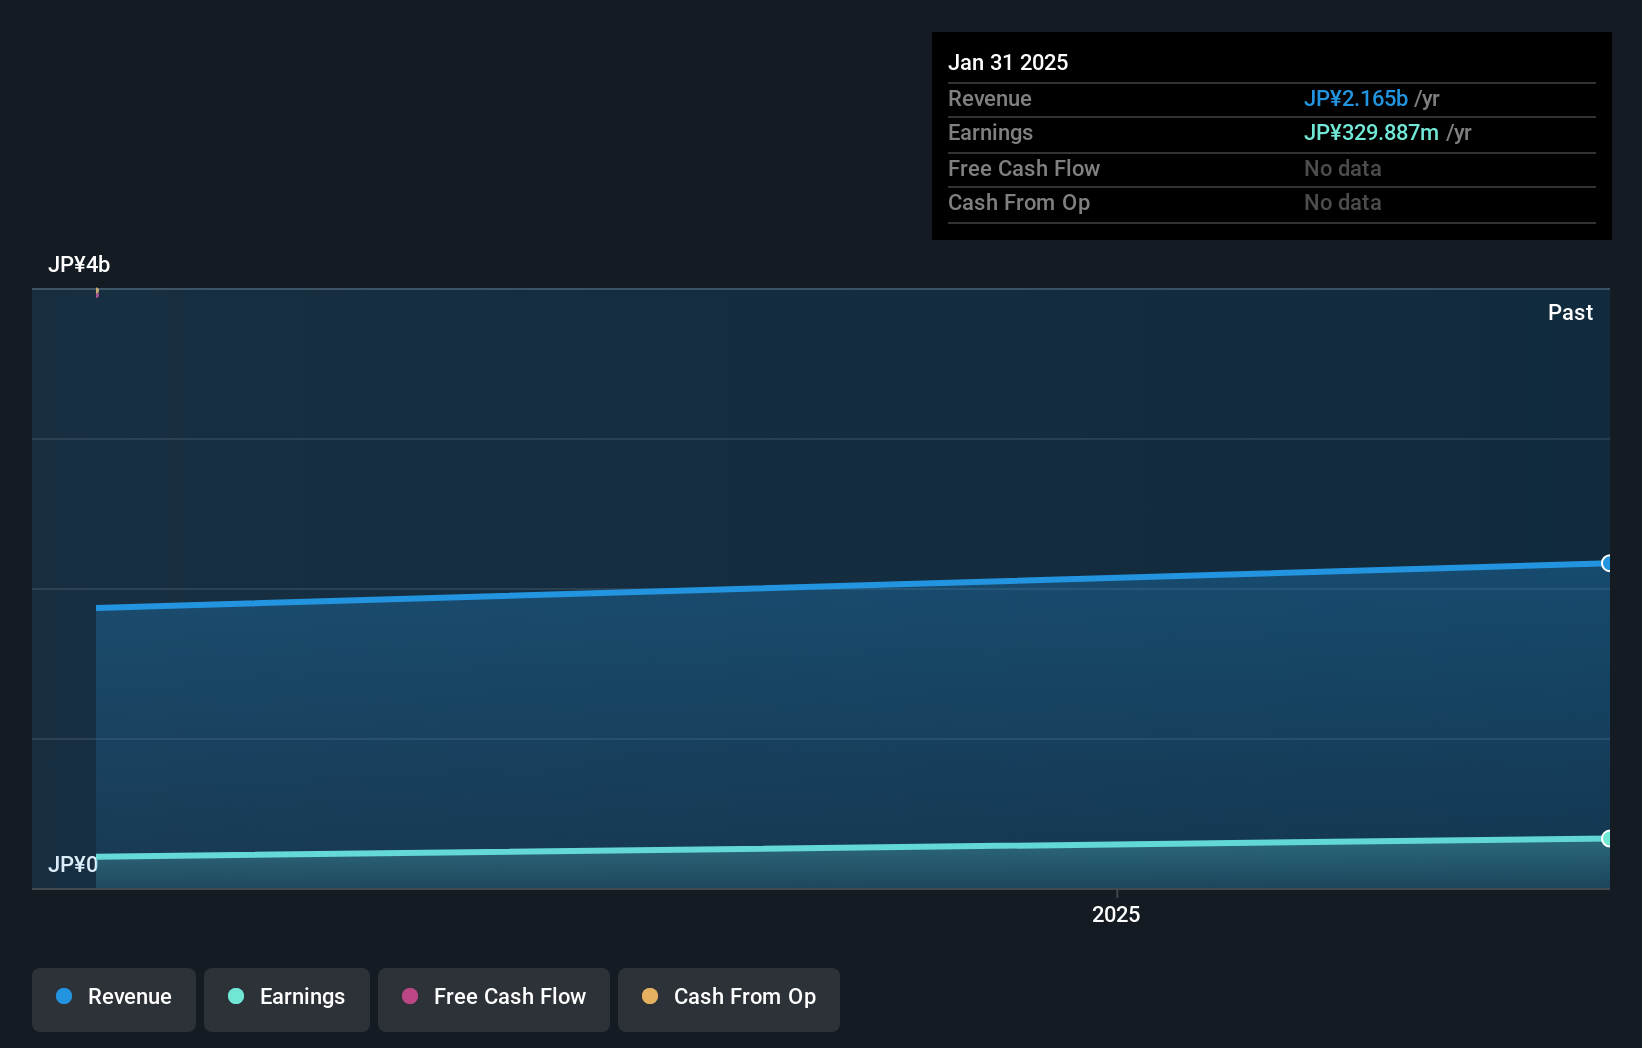Click the Revenue tooltip row label

pos(990,98)
